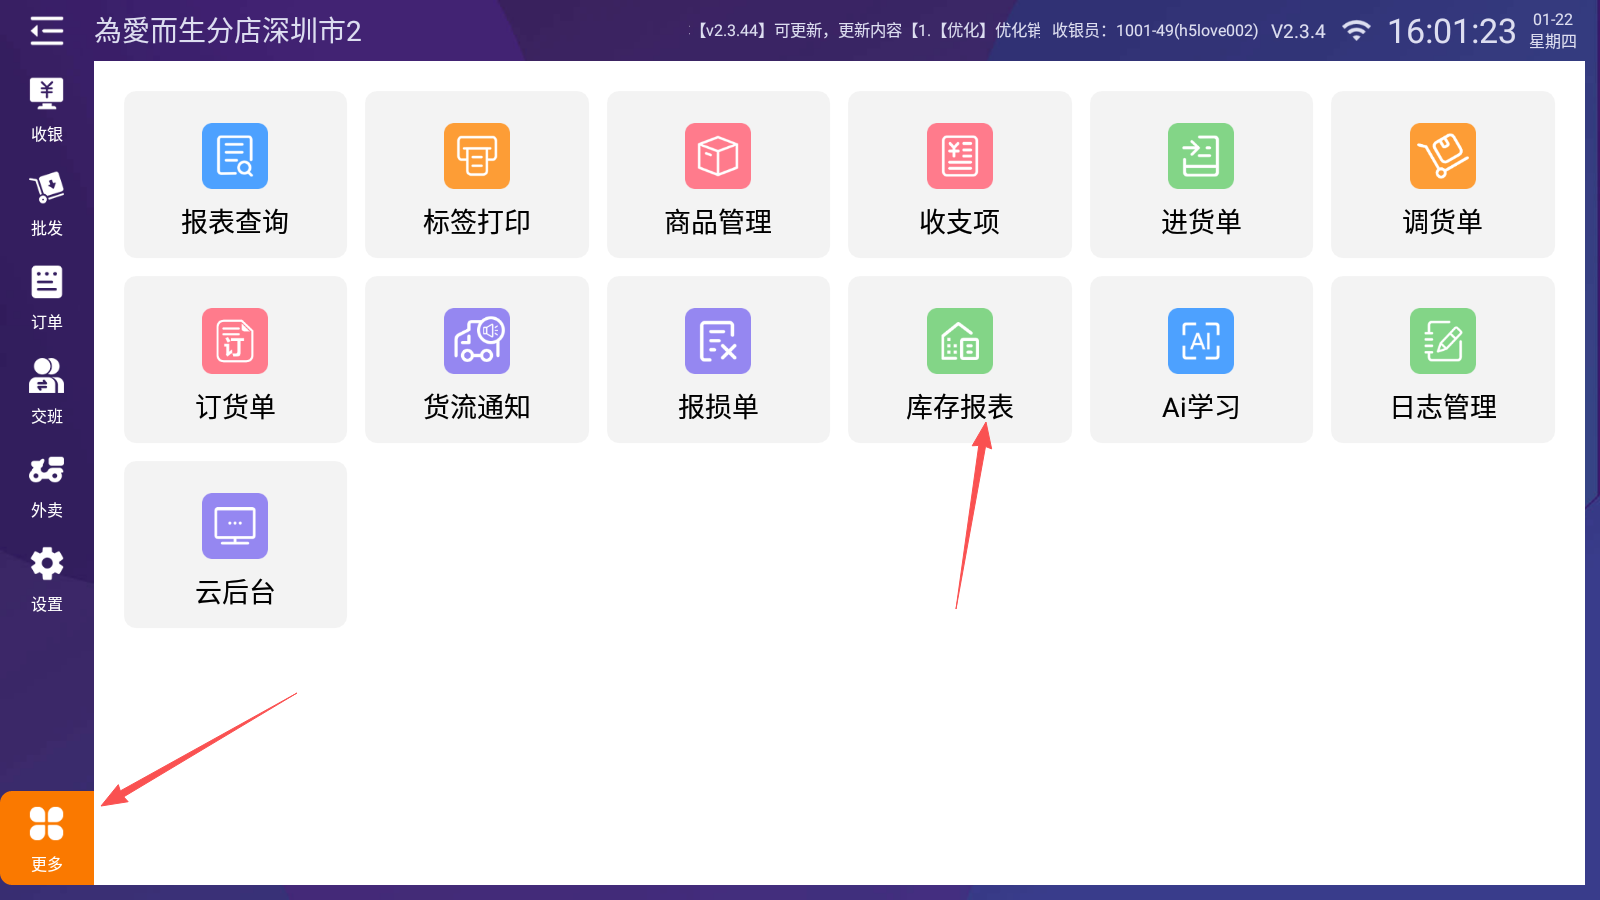
Task: Open 设置 settings from the sidebar
Action: coord(46,580)
